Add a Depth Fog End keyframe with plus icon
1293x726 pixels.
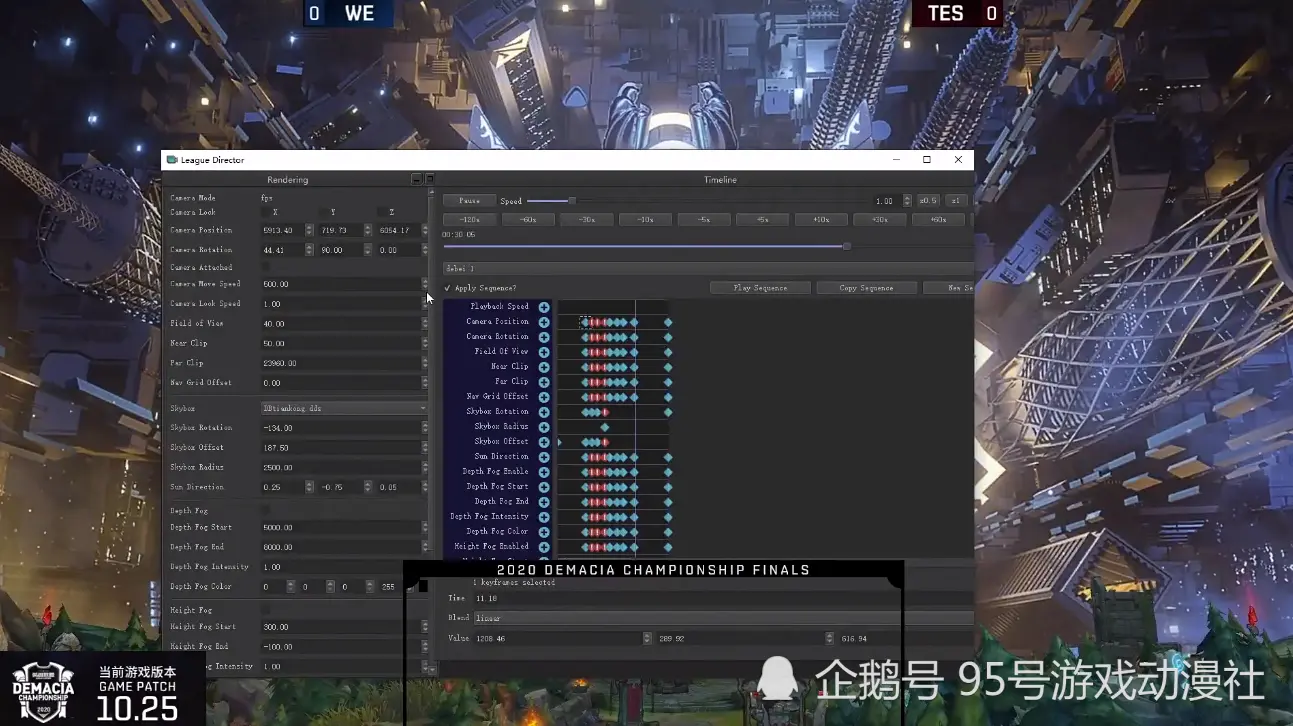[x=544, y=502]
